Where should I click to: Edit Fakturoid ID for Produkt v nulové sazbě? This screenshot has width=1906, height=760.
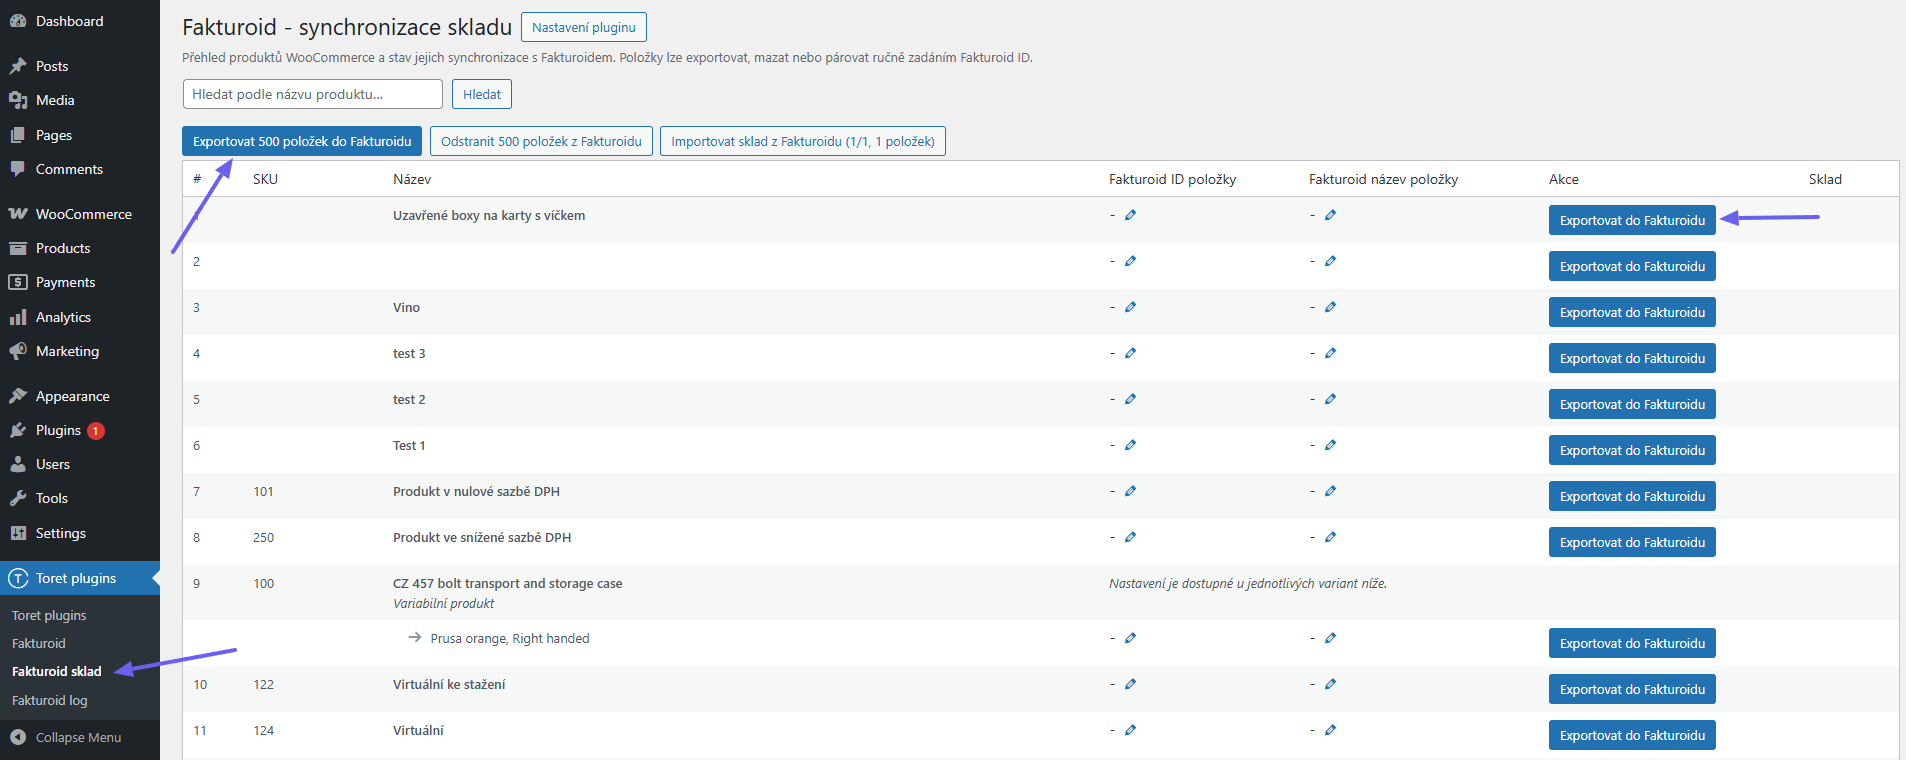click(x=1130, y=491)
